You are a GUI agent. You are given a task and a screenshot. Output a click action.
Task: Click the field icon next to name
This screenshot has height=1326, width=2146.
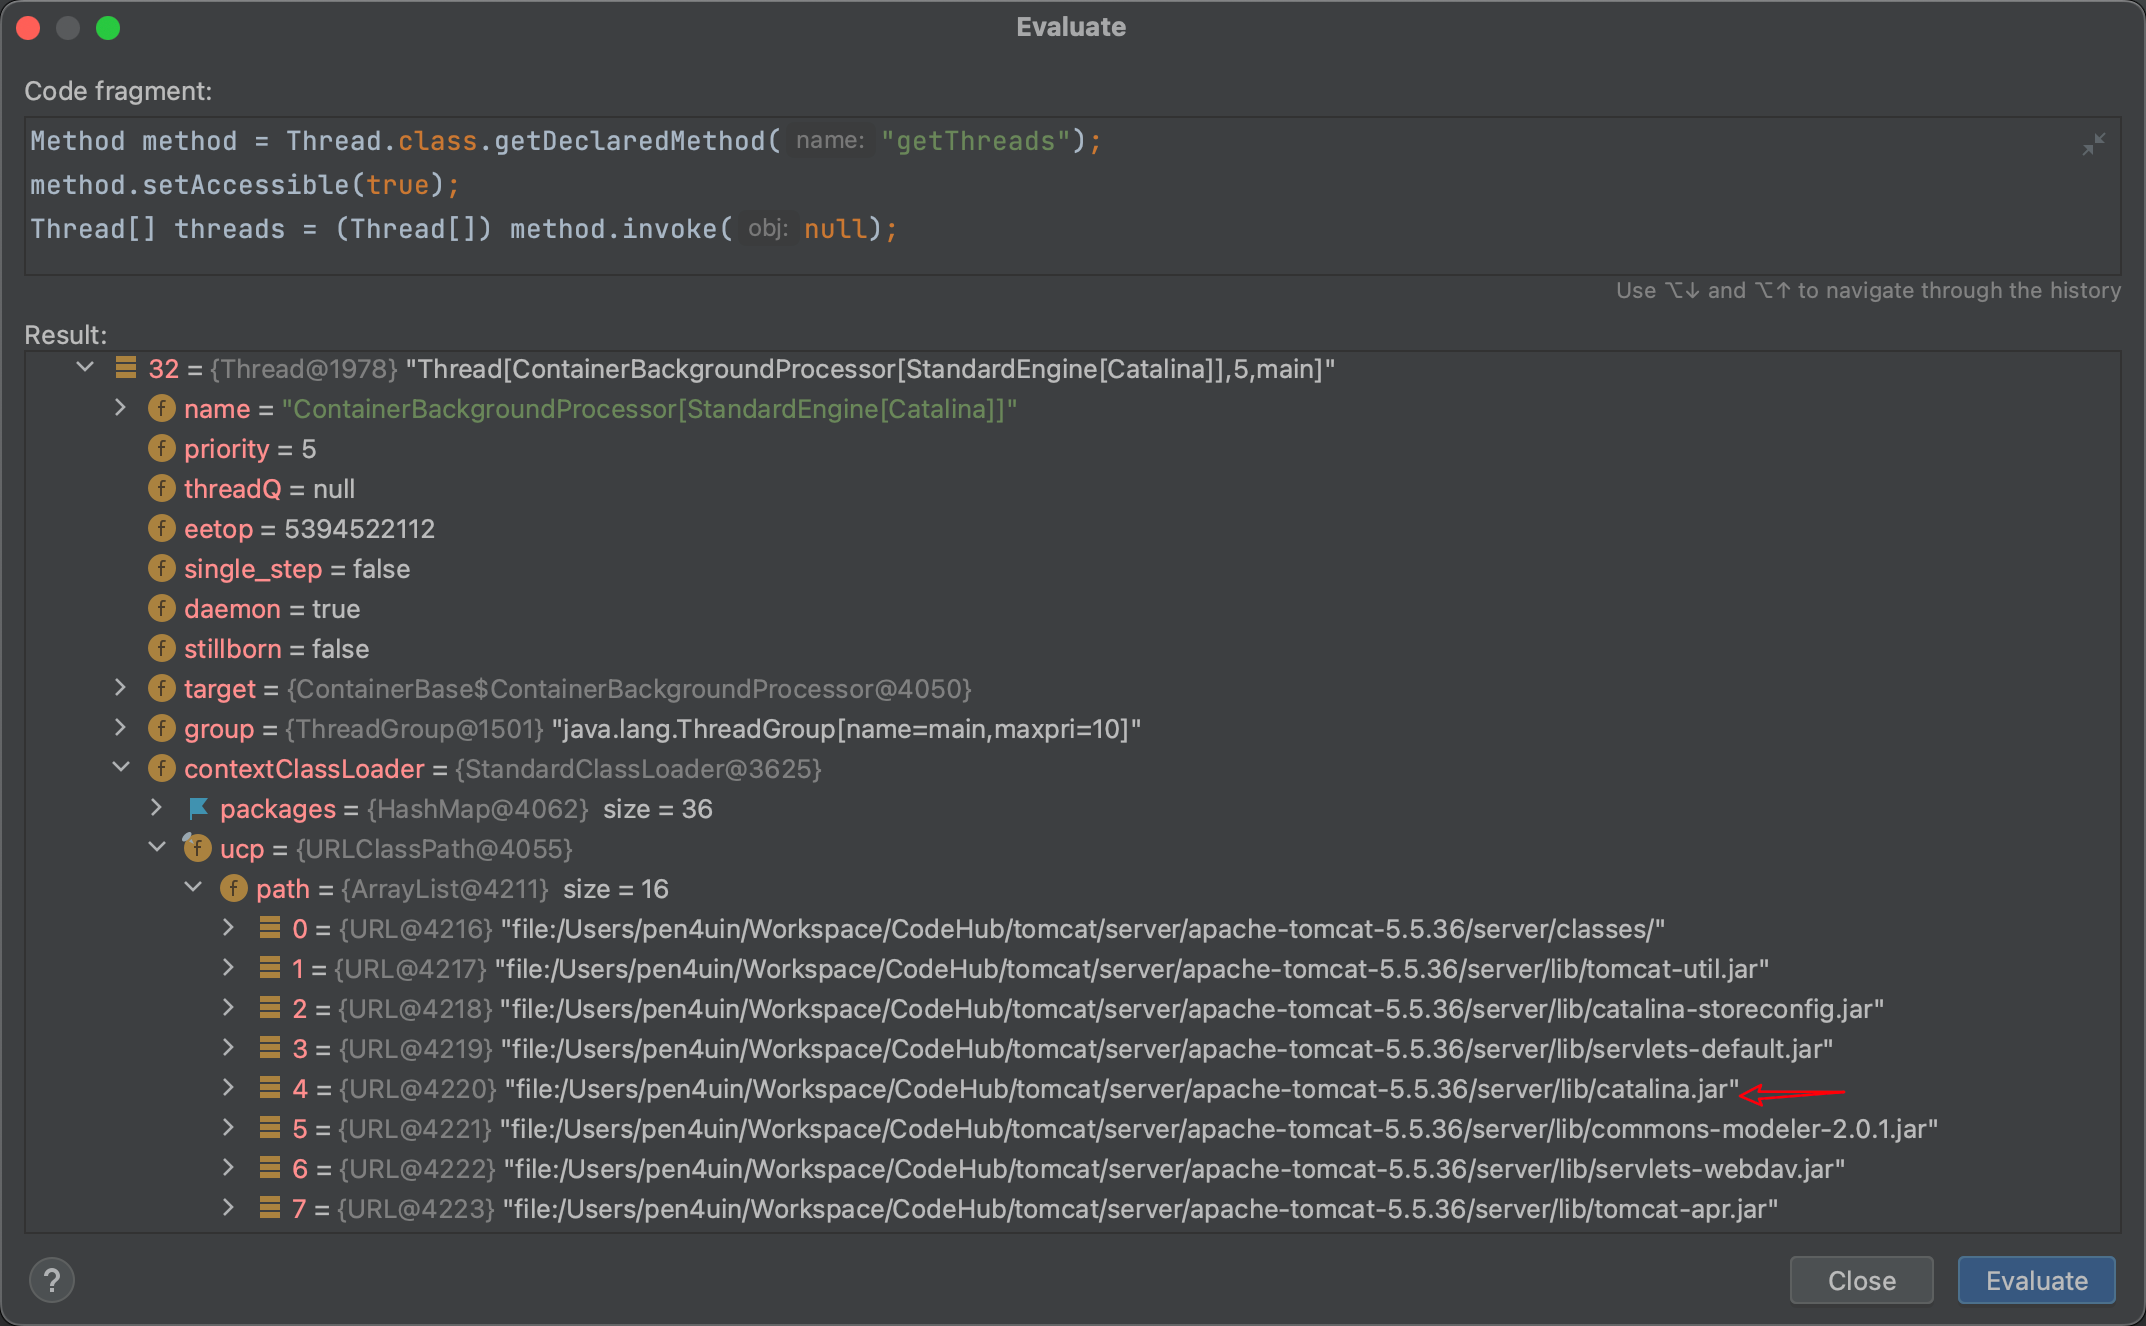pos(162,408)
